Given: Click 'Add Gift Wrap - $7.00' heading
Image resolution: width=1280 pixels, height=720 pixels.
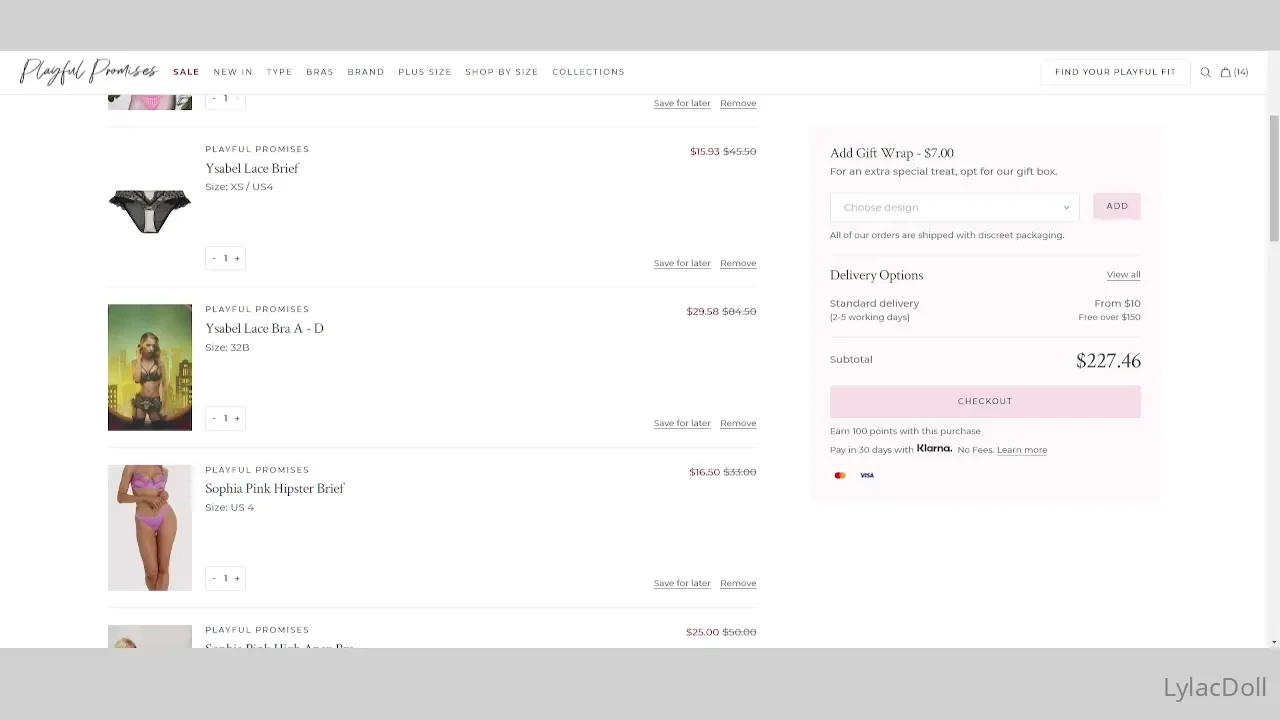Looking at the screenshot, I should (892, 153).
